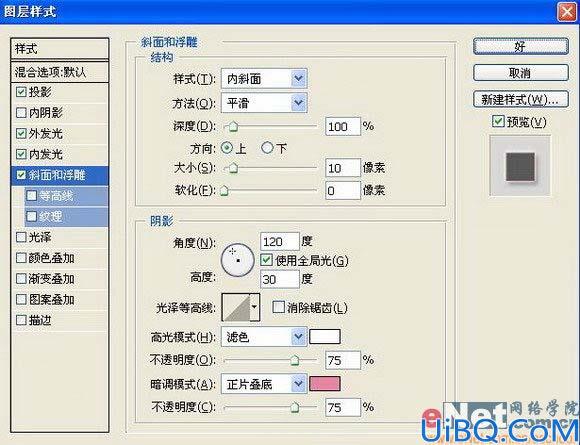The width and height of the screenshot is (580, 445).
Task: Toggle the 投影 drop shadow checkbox
Action: (x=21, y=92)
